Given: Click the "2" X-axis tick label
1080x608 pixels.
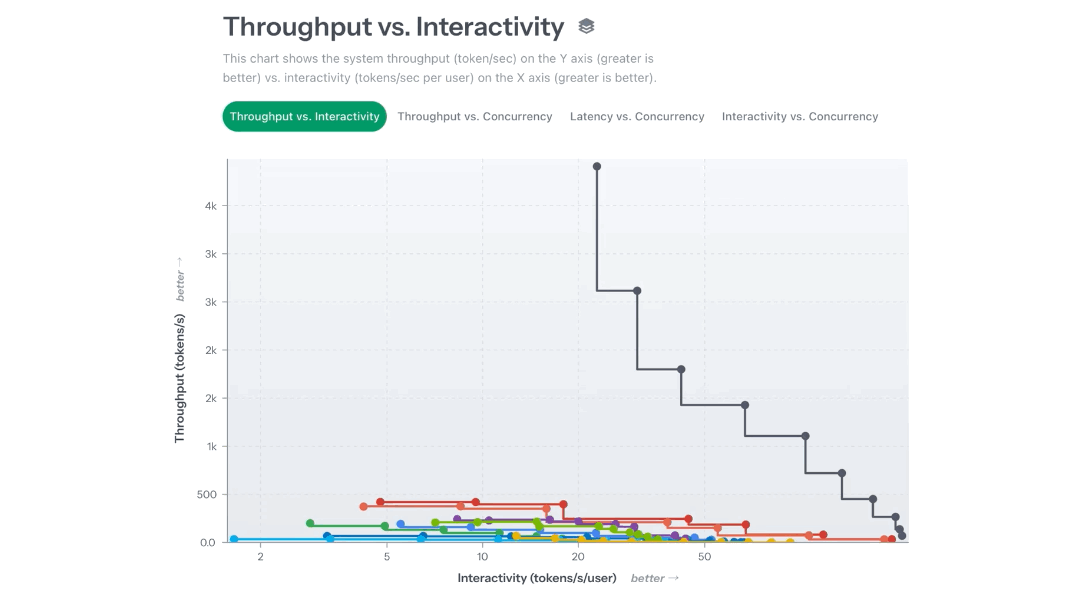Looking at the screenshot, I should point(260,557).
